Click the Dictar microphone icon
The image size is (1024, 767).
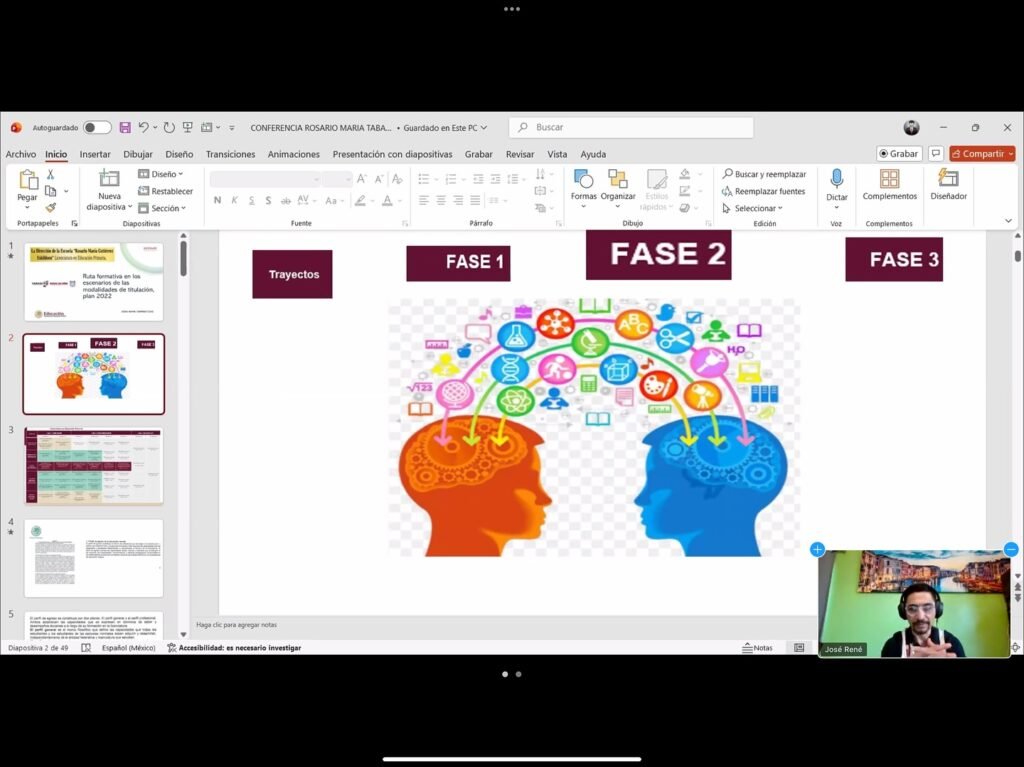[837, 180]
